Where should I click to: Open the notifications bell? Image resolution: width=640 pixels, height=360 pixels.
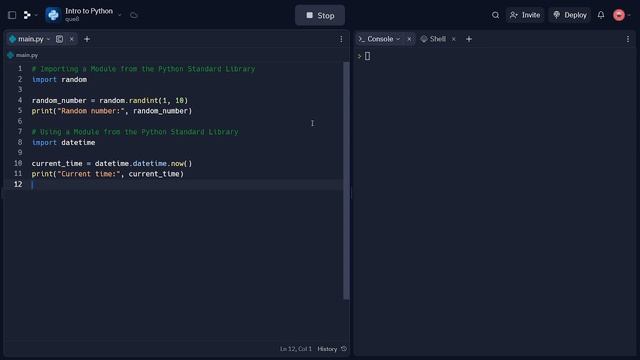pos(601,15)
